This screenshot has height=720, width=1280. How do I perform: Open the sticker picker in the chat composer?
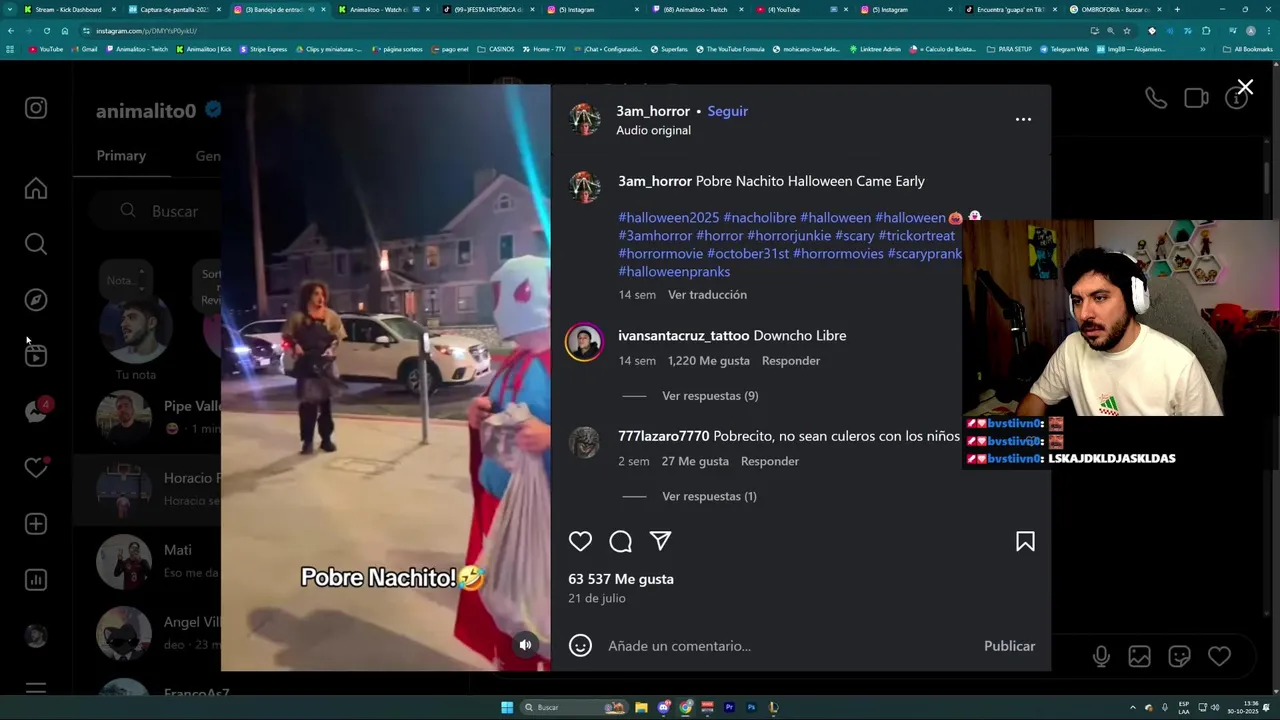pos(1179,656)
